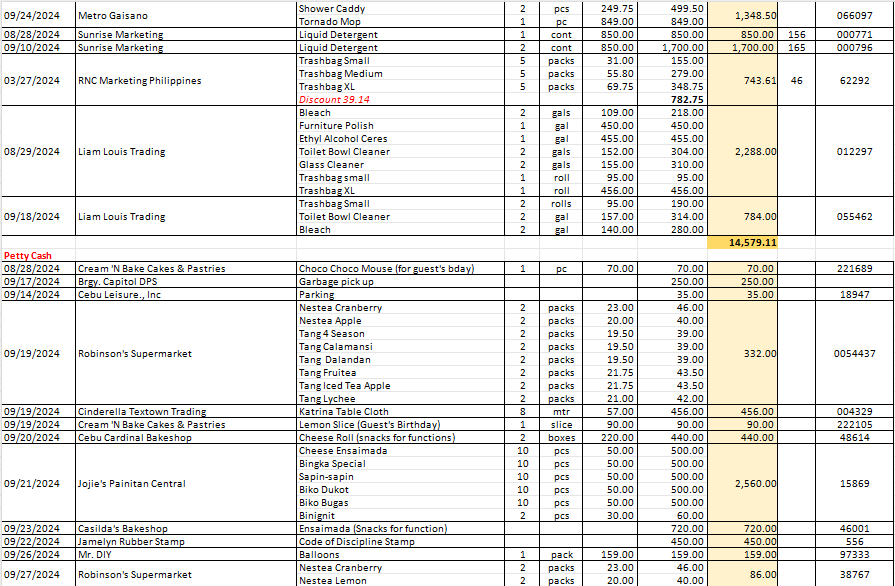The height and width of the screenshot is (586, 895).
Task: Click RNC Marketing Philippines supplier cell
Action: point(186,80)
